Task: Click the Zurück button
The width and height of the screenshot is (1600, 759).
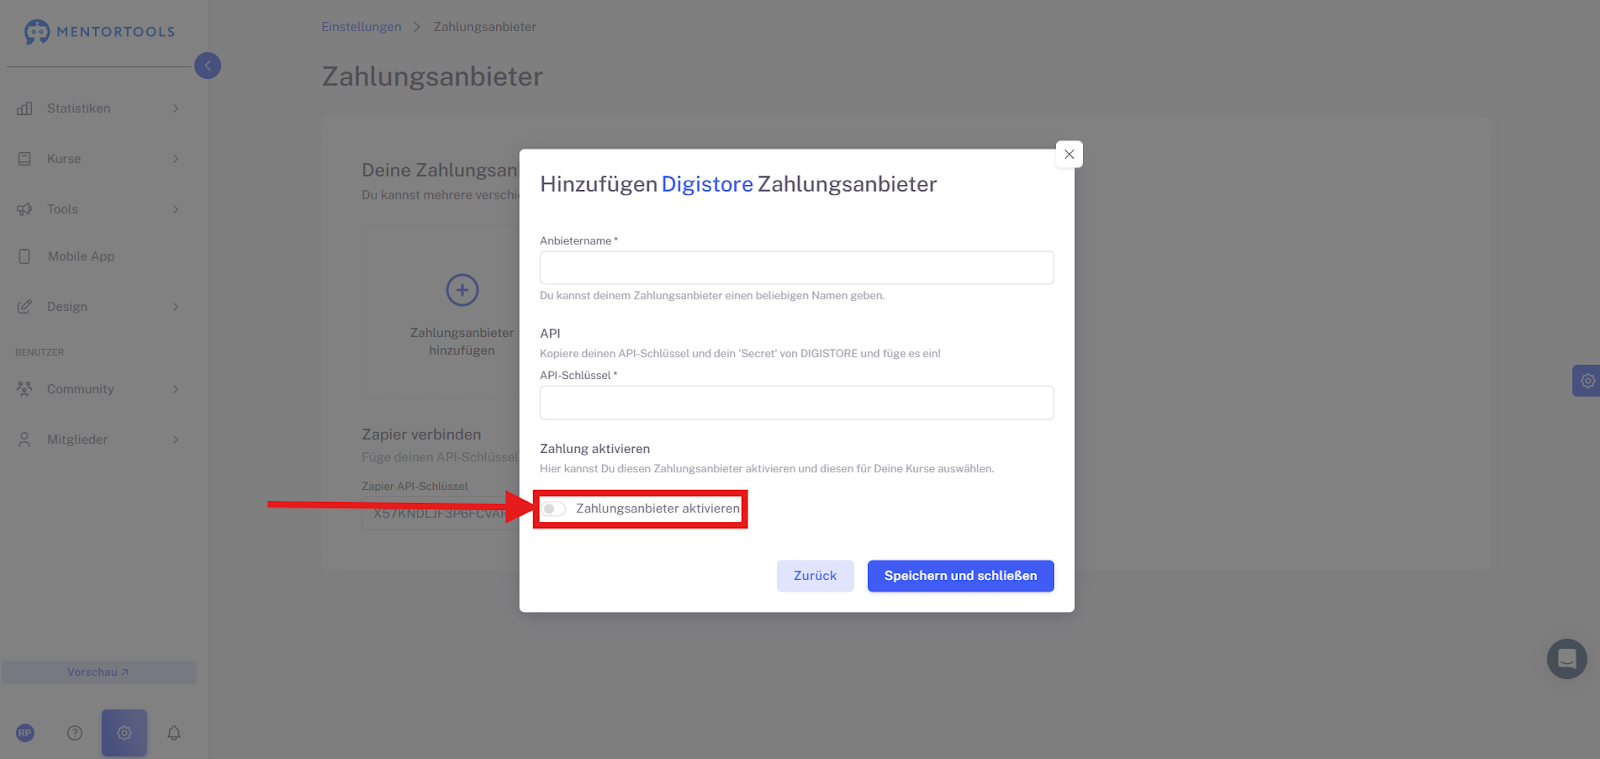Action: [814, 576]
